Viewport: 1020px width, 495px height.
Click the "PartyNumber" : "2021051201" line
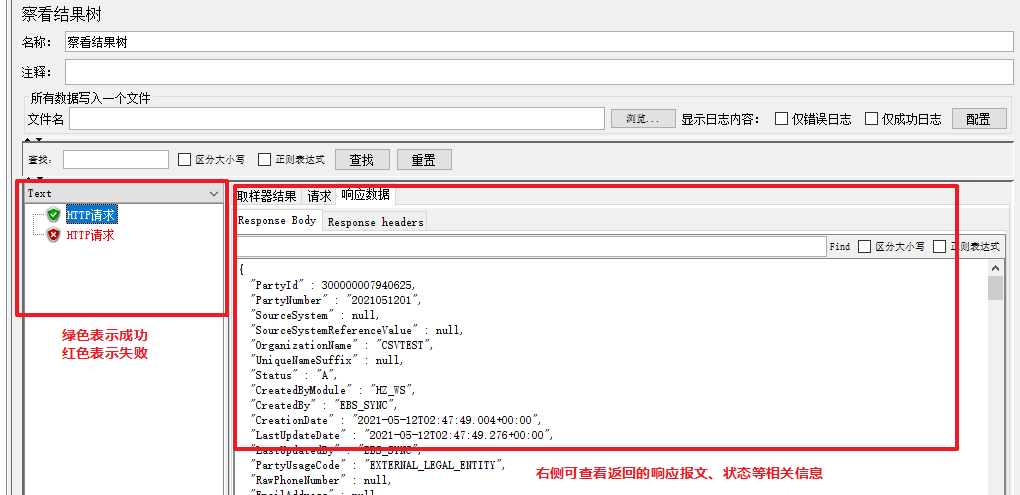(x=337, y=301)
